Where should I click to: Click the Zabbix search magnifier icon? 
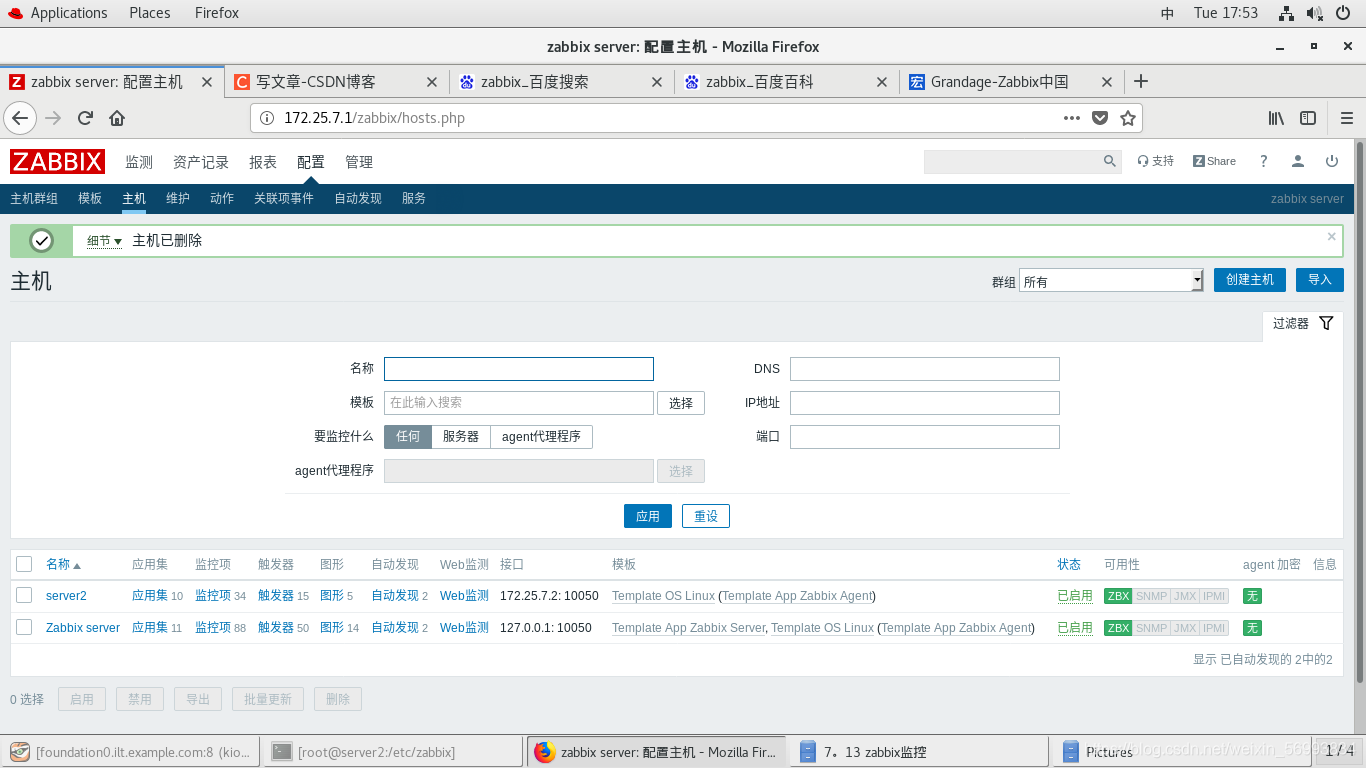click(x=1110, y=161)
